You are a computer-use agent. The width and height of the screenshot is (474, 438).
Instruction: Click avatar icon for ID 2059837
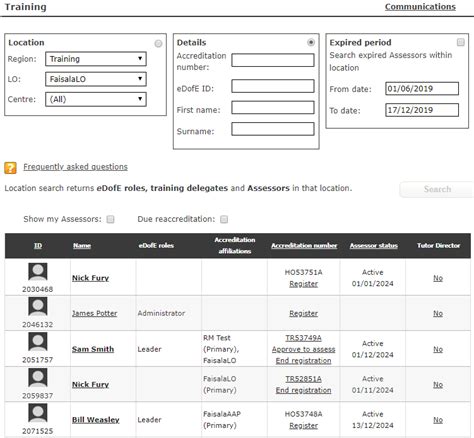[38, 378]
